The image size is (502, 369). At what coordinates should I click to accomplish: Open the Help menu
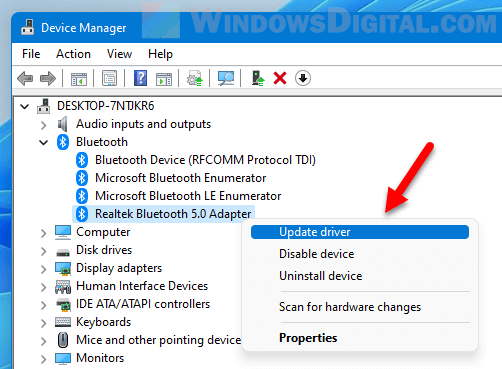point(160,54)
